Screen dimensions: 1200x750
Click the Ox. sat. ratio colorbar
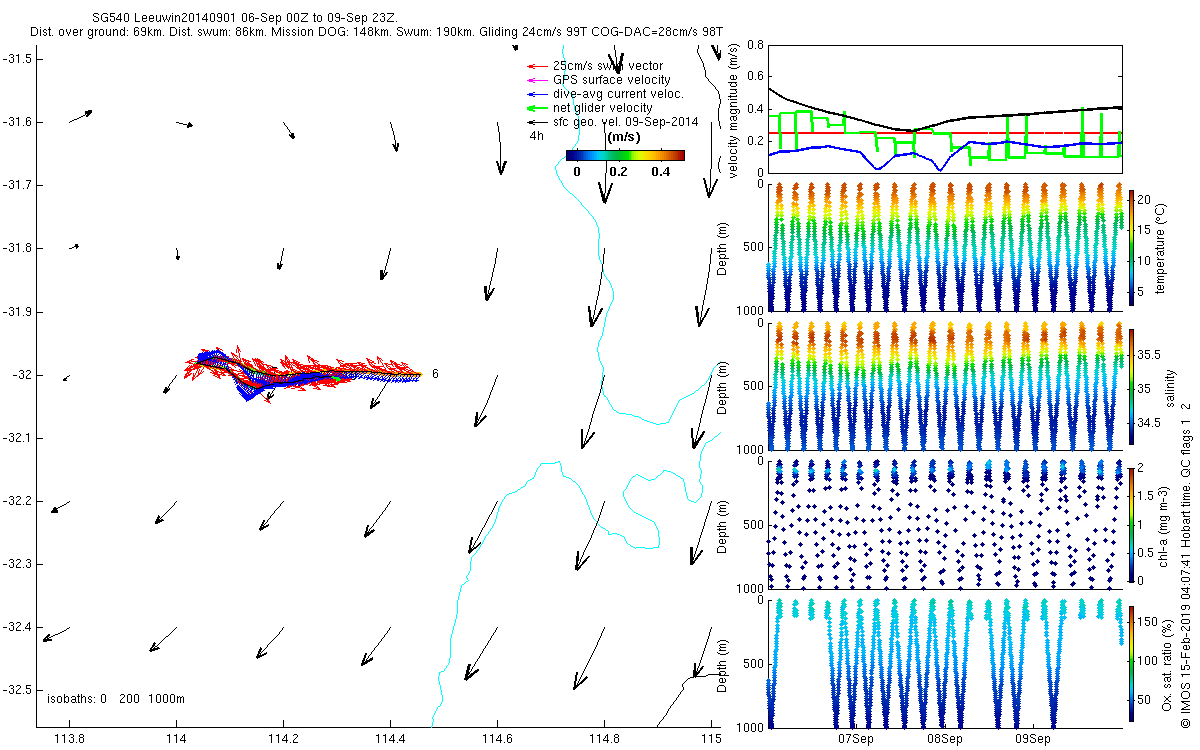[x=1131, y=664]
